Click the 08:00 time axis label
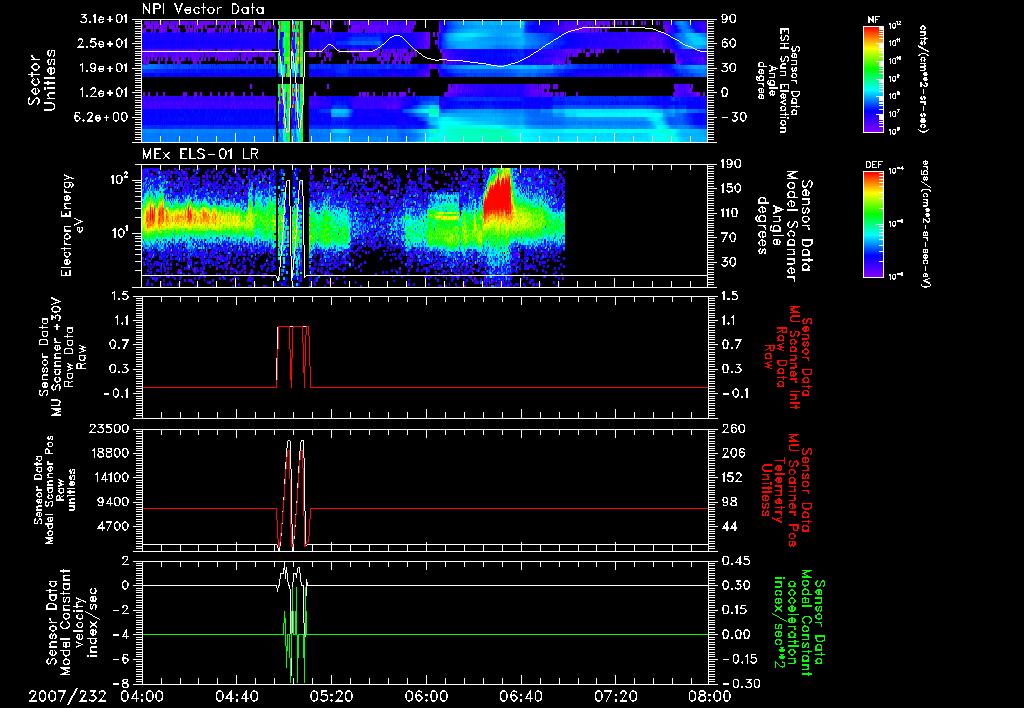 pos(710,696)
